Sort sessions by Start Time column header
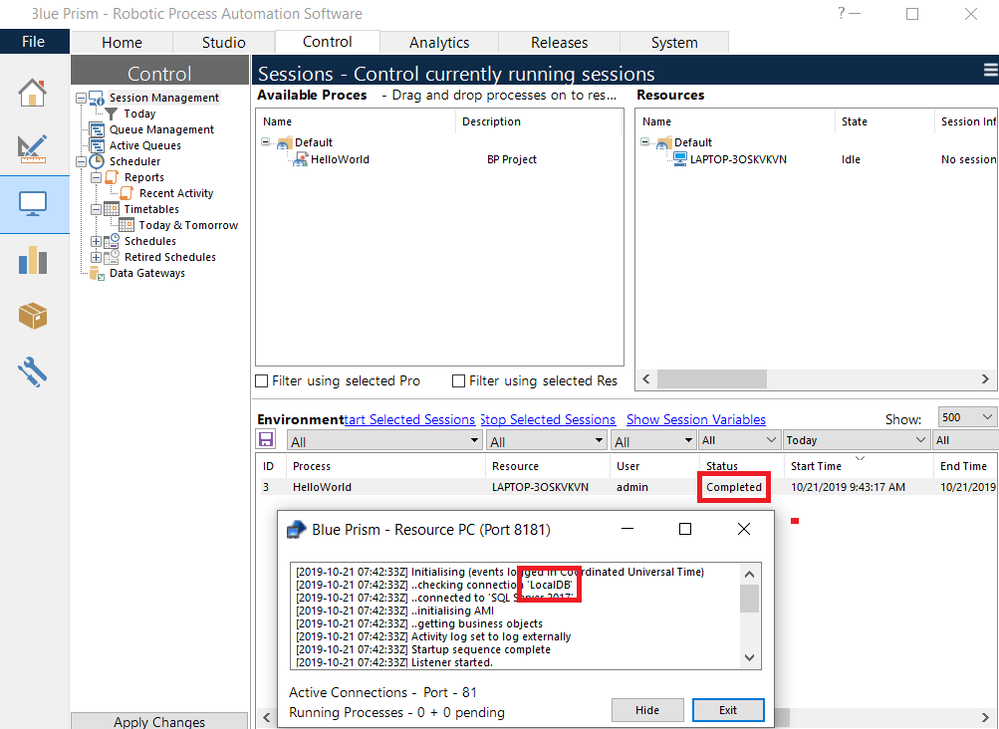Screen dimensions: 999x729 pyautogui.click(x=857, y=466)
